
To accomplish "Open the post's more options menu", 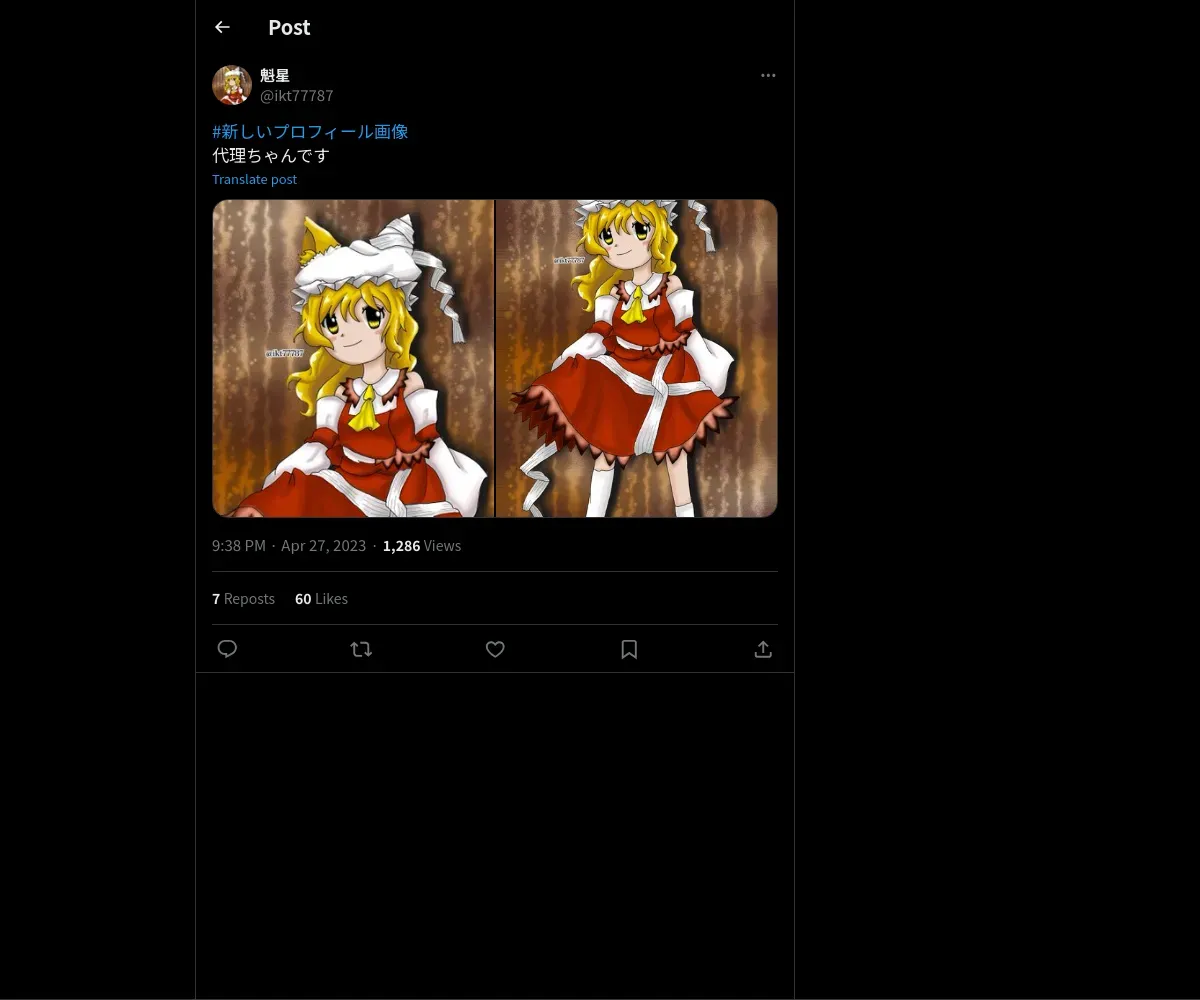I will point(768,75).
